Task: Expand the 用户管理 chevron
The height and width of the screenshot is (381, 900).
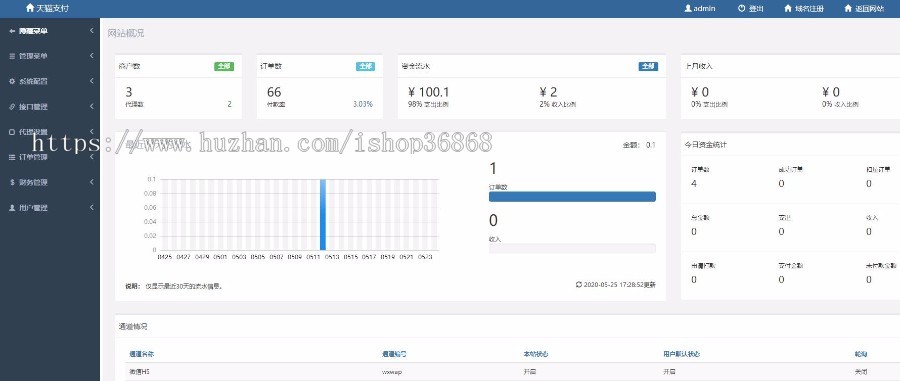Action: 91,208
